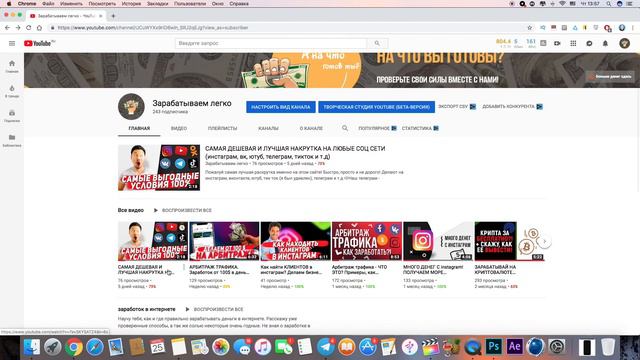This screenshot has width=640, height=360.
Task: Open the YouTube apps grid icon
Action: [573, 43]
